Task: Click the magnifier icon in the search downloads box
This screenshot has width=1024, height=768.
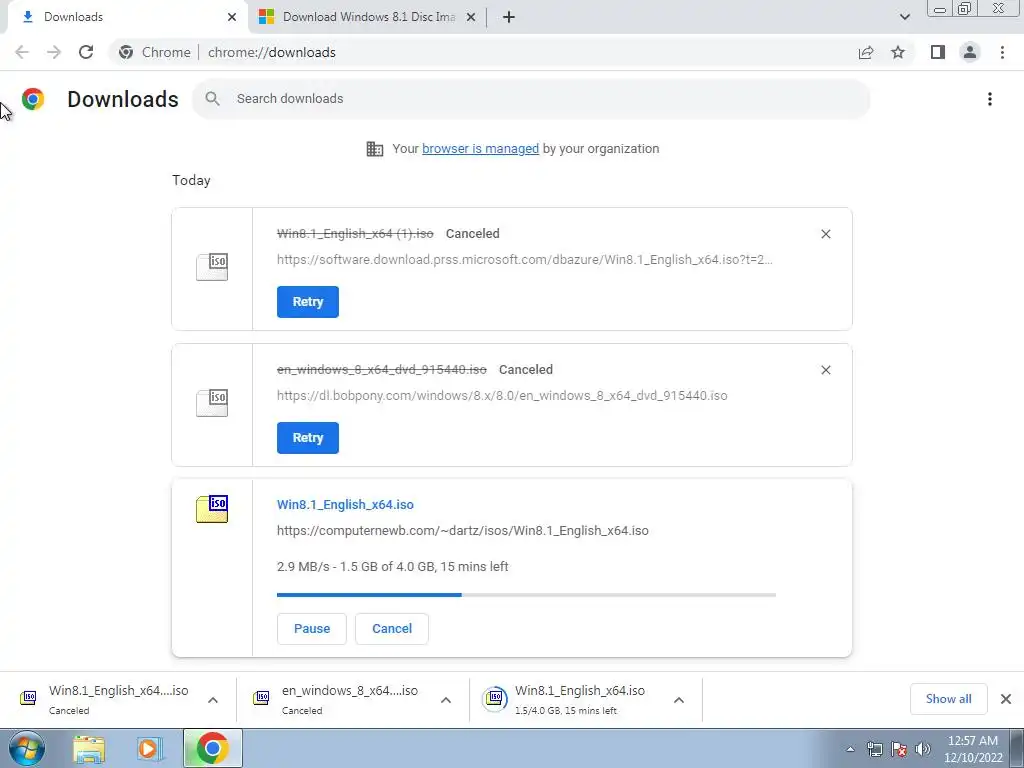Action: [x=212, y=99]
